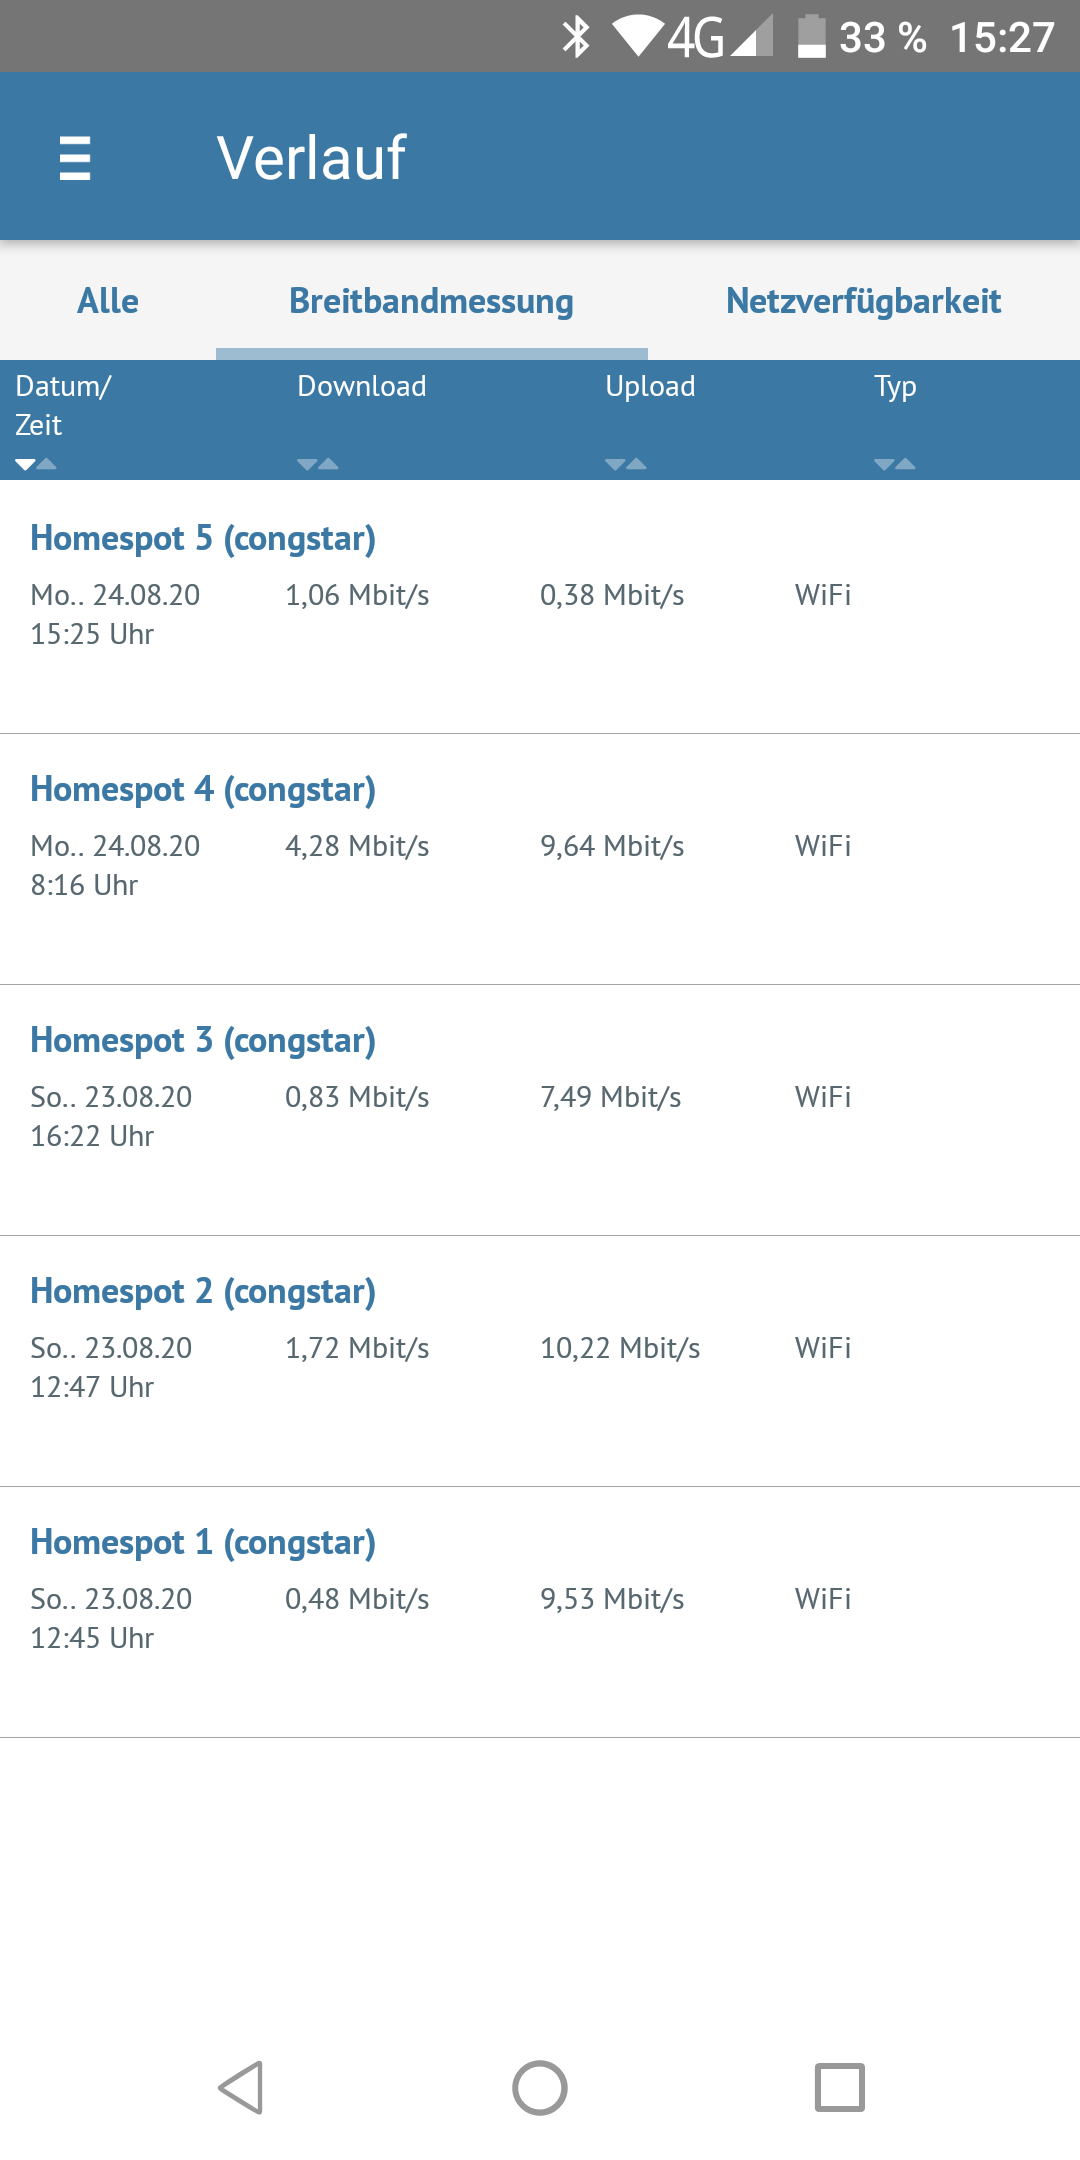Sort by Download speed arrows
1080x2160 pixels.
[x=318, y=464]
